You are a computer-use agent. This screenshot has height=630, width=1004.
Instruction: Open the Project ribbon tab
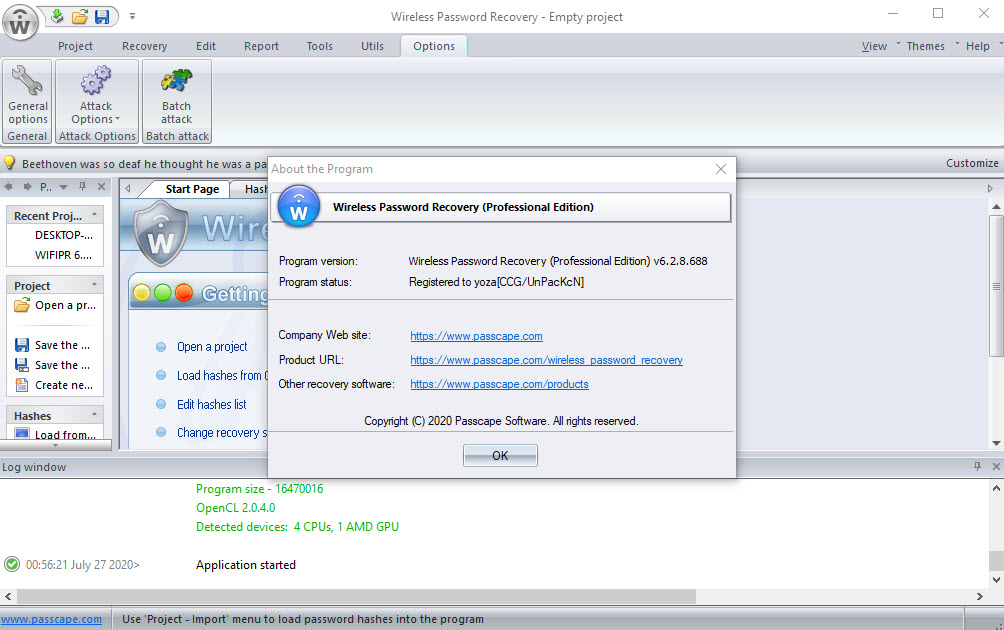coord(76,46)
